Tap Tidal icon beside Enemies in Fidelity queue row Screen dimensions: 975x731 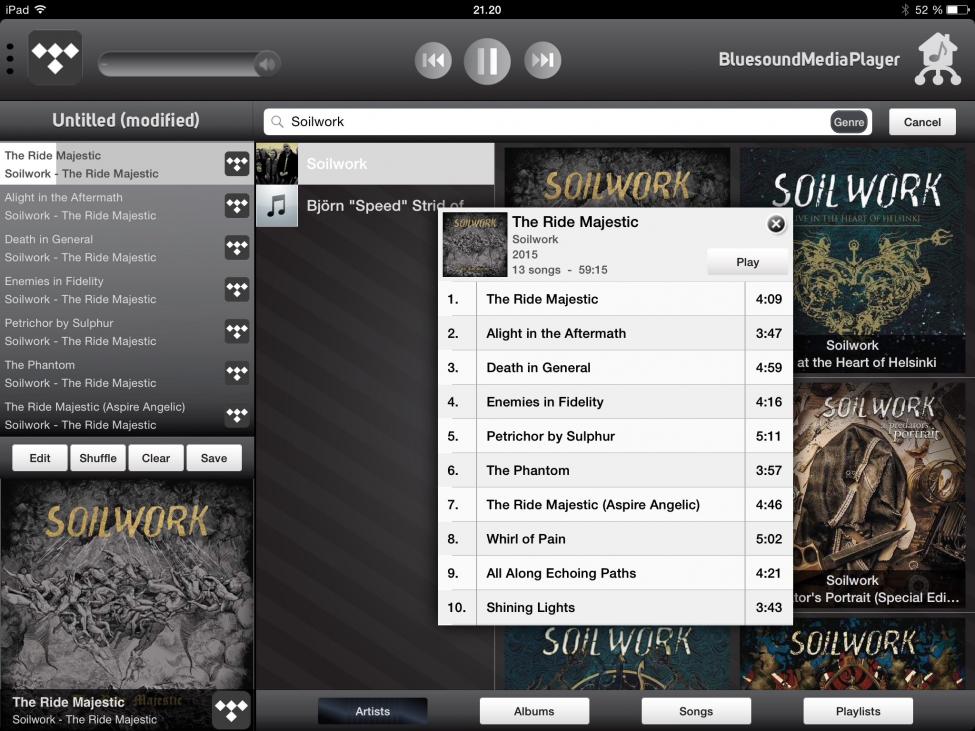pyautogui.click(x=237, y=290)
